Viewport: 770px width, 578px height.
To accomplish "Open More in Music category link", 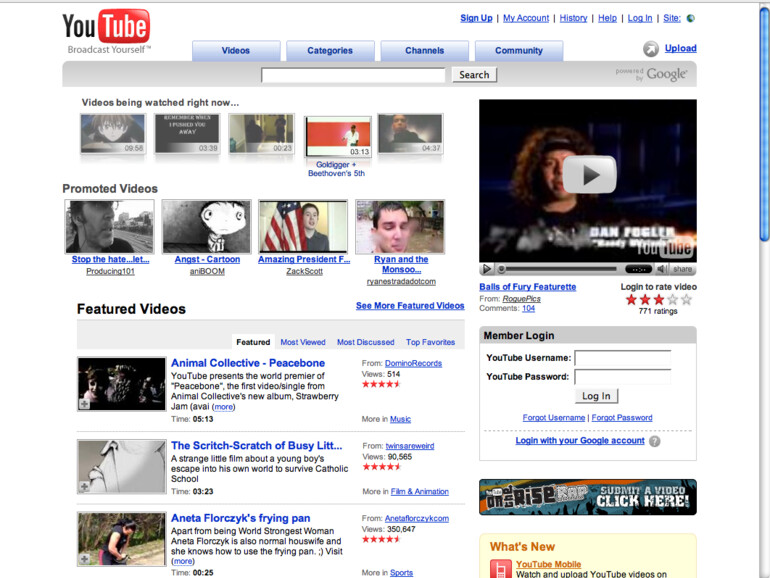I will pyautogui.click(x=400, y=419).
